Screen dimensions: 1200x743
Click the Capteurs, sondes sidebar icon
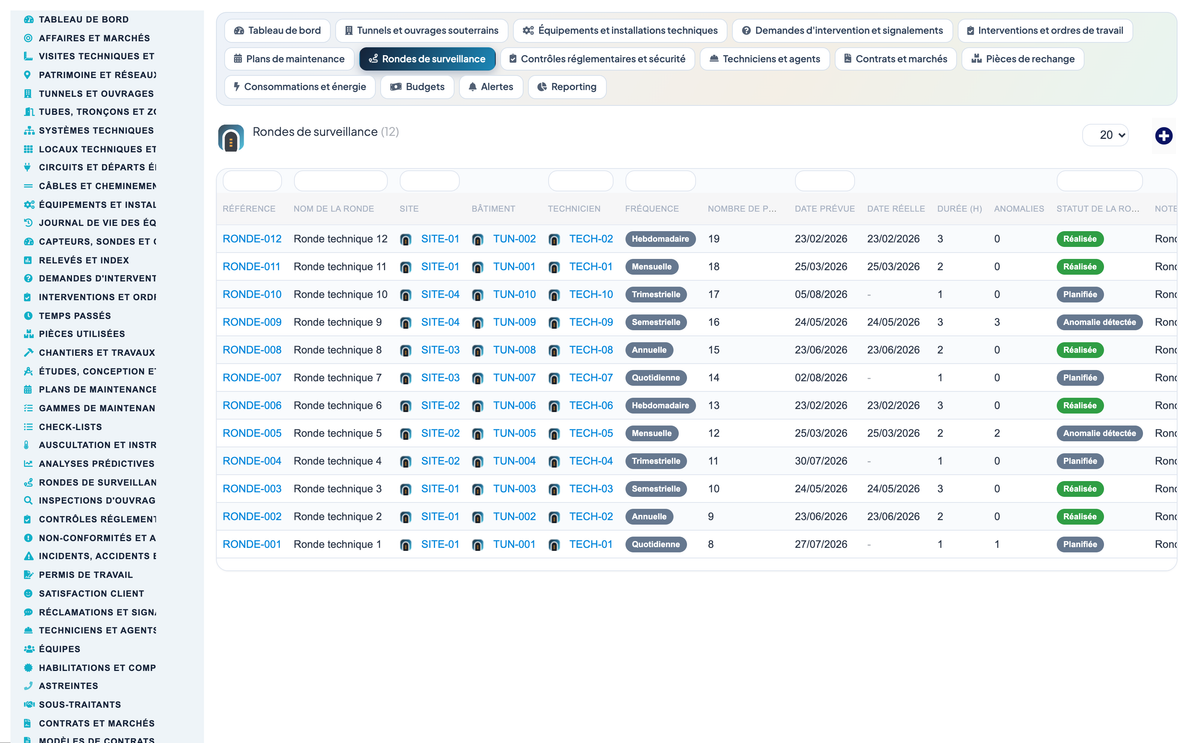coord(28,241)
